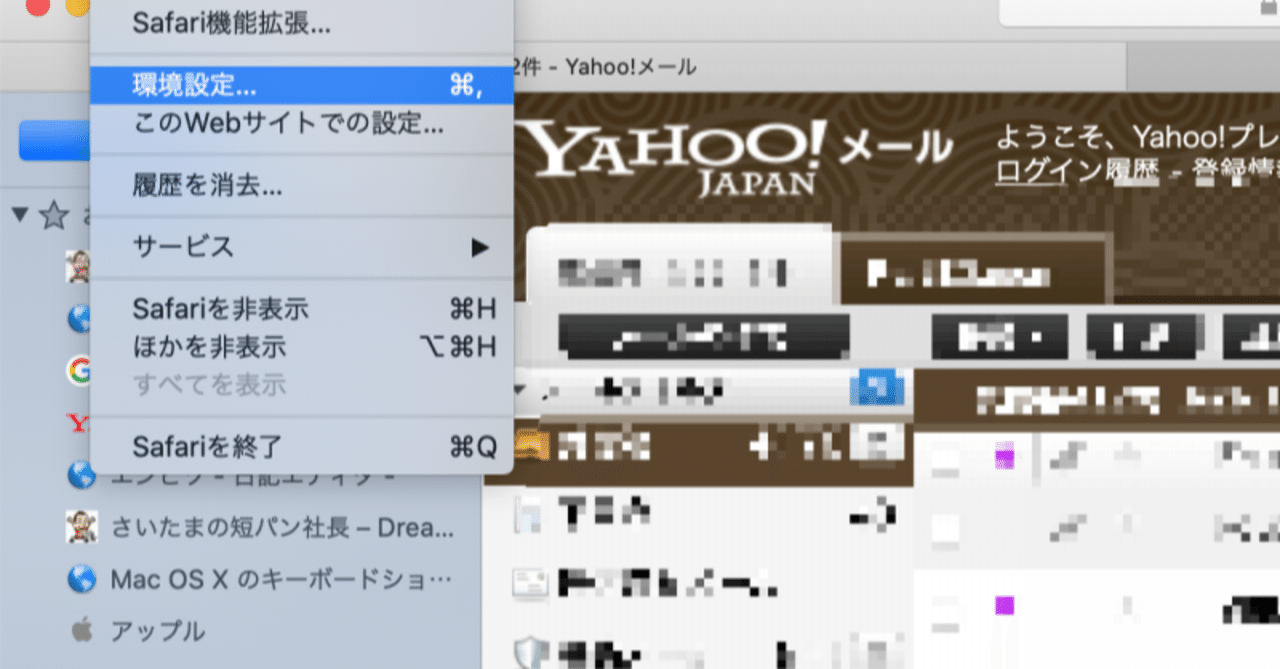
Task: Expand the サービス submenu arrow
Action: (481, 246)
